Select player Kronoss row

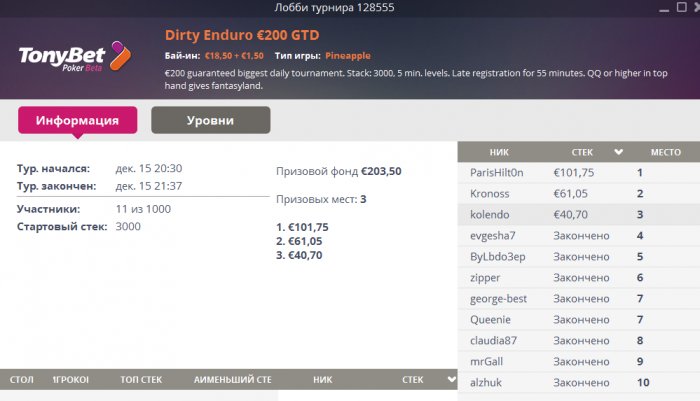[x=579, y=194]
